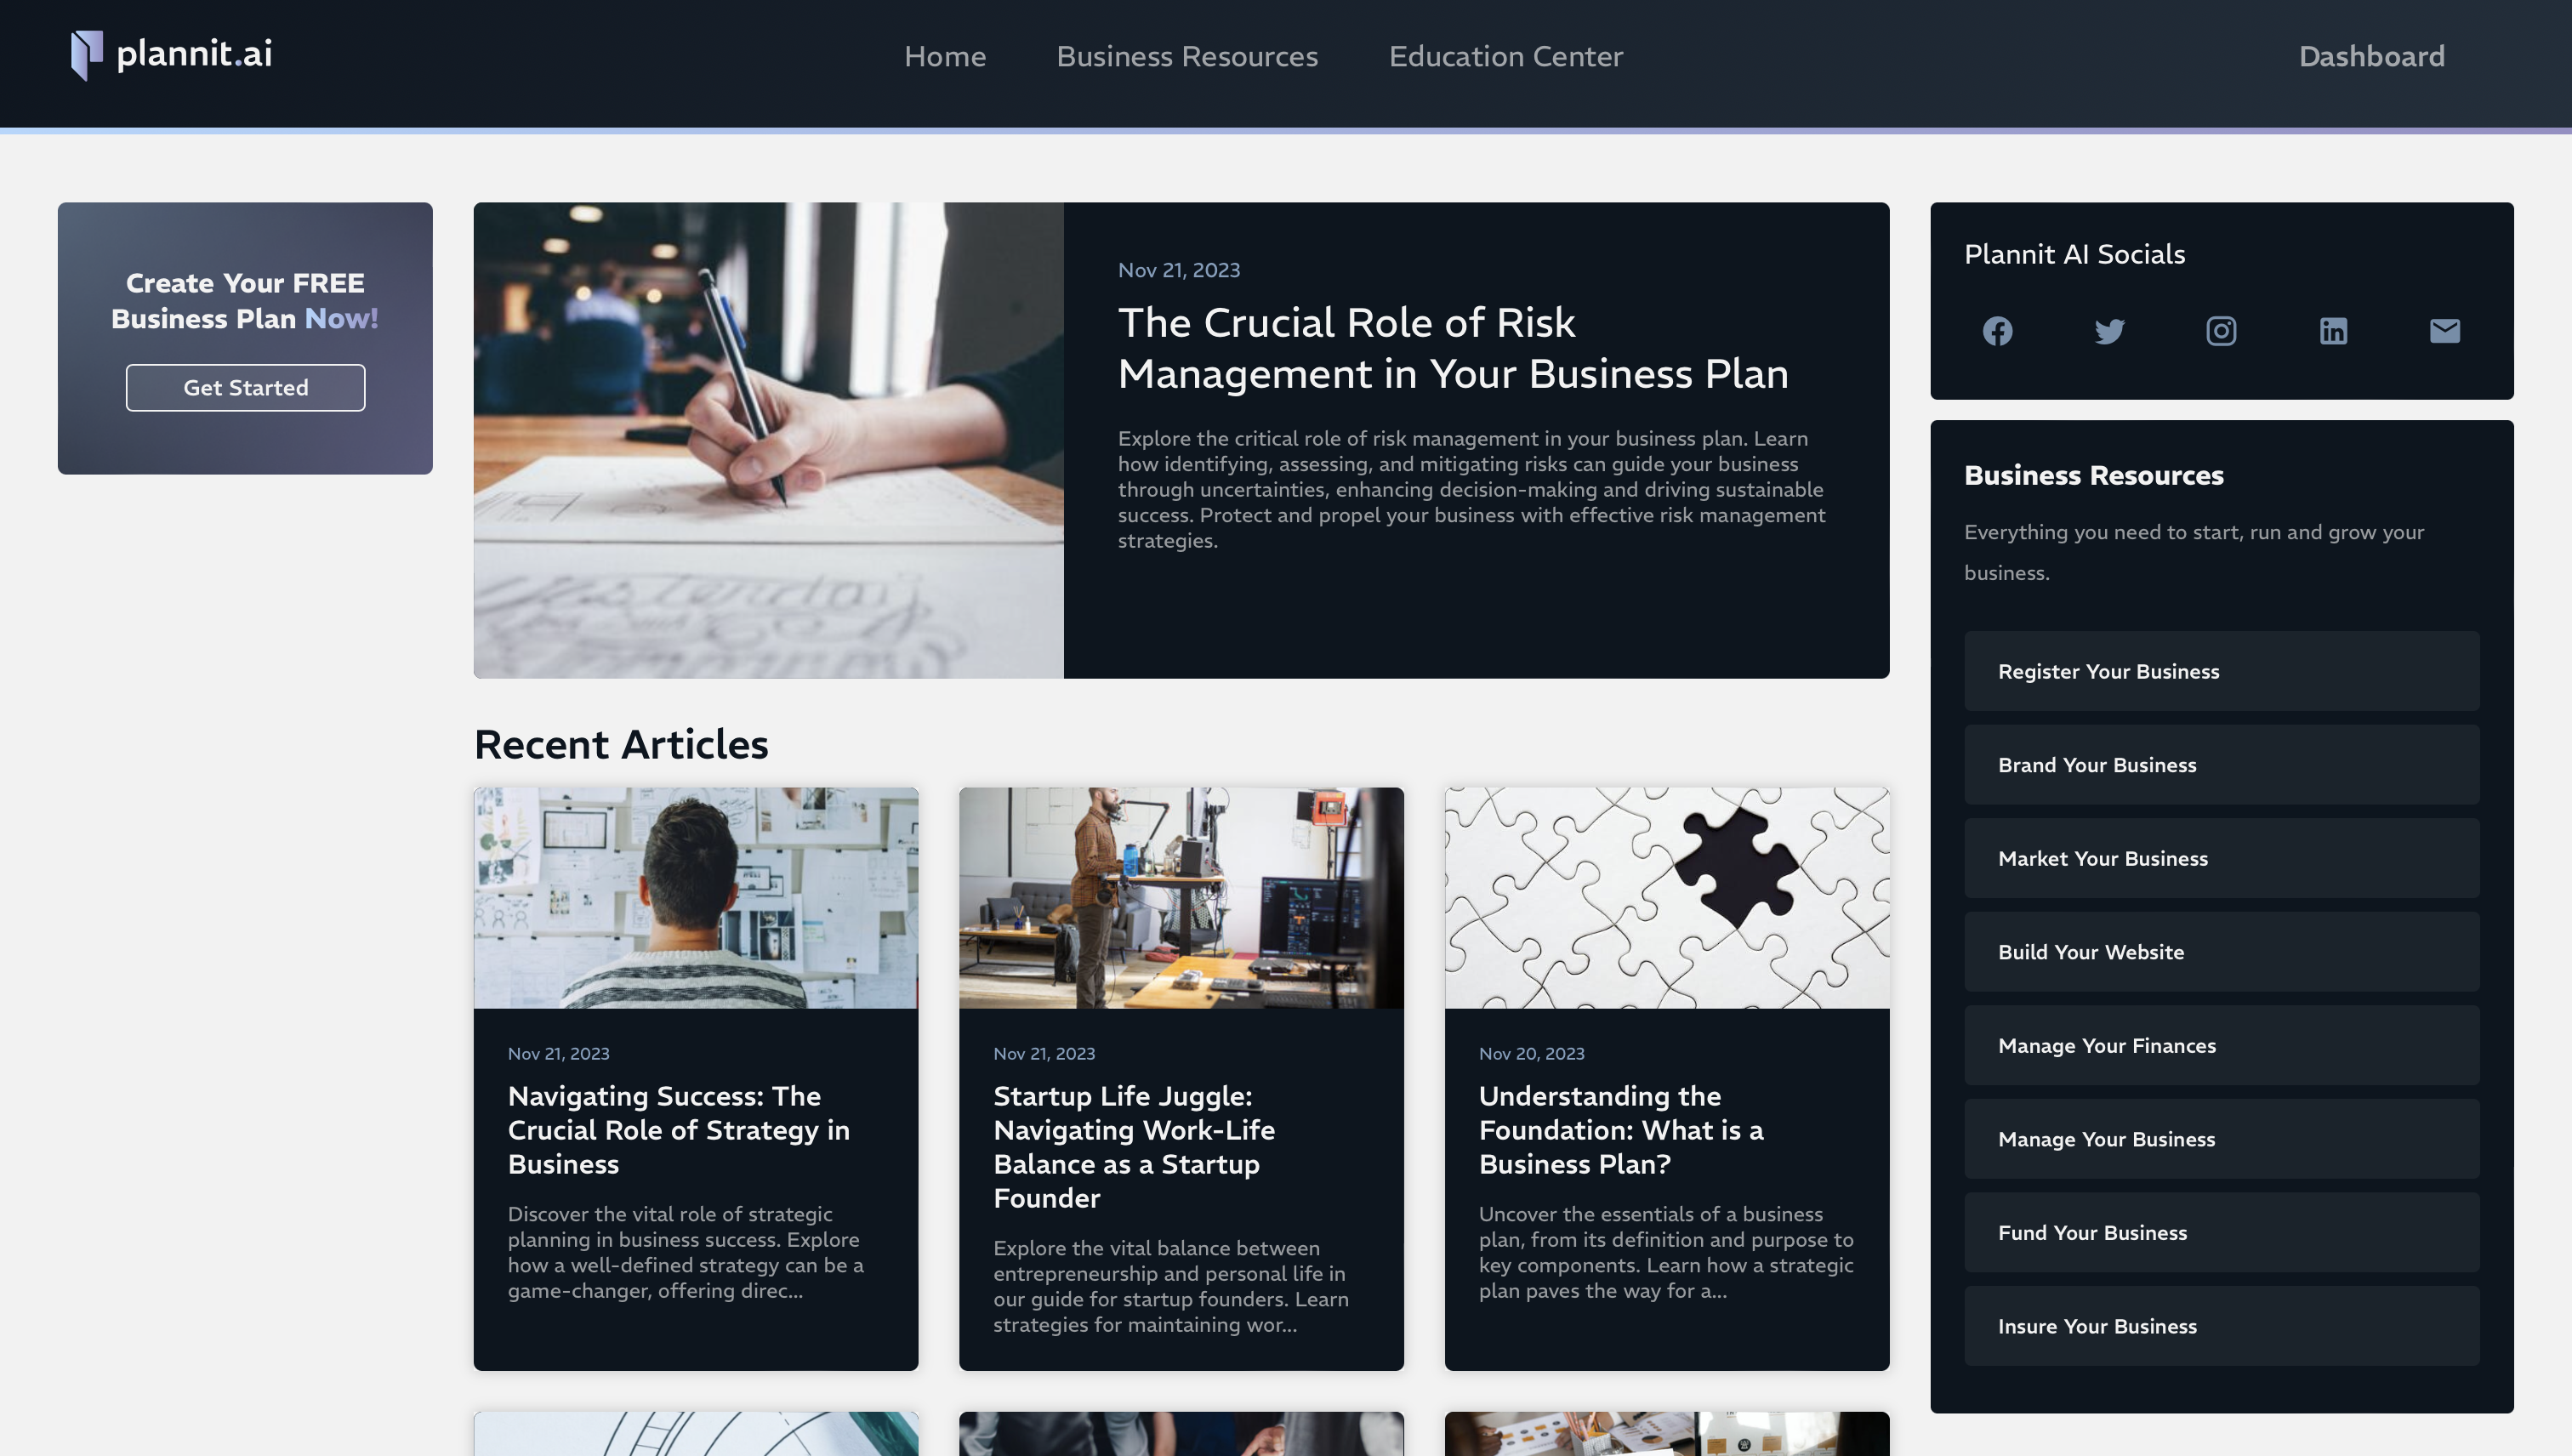
Task: Select Register Your Business resource
Action: tap(2221, 671)
